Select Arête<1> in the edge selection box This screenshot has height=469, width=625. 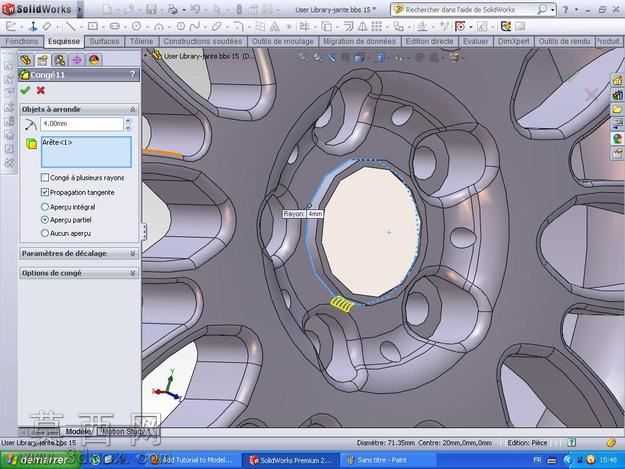[x=57, y=142]
